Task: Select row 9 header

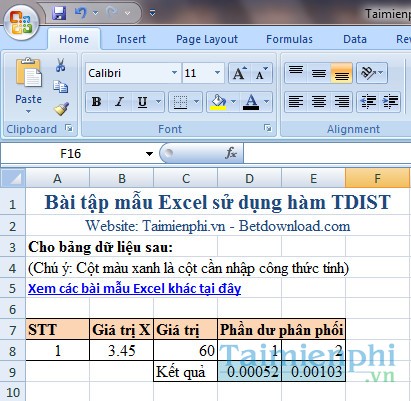Action: [x=13, y=372]
